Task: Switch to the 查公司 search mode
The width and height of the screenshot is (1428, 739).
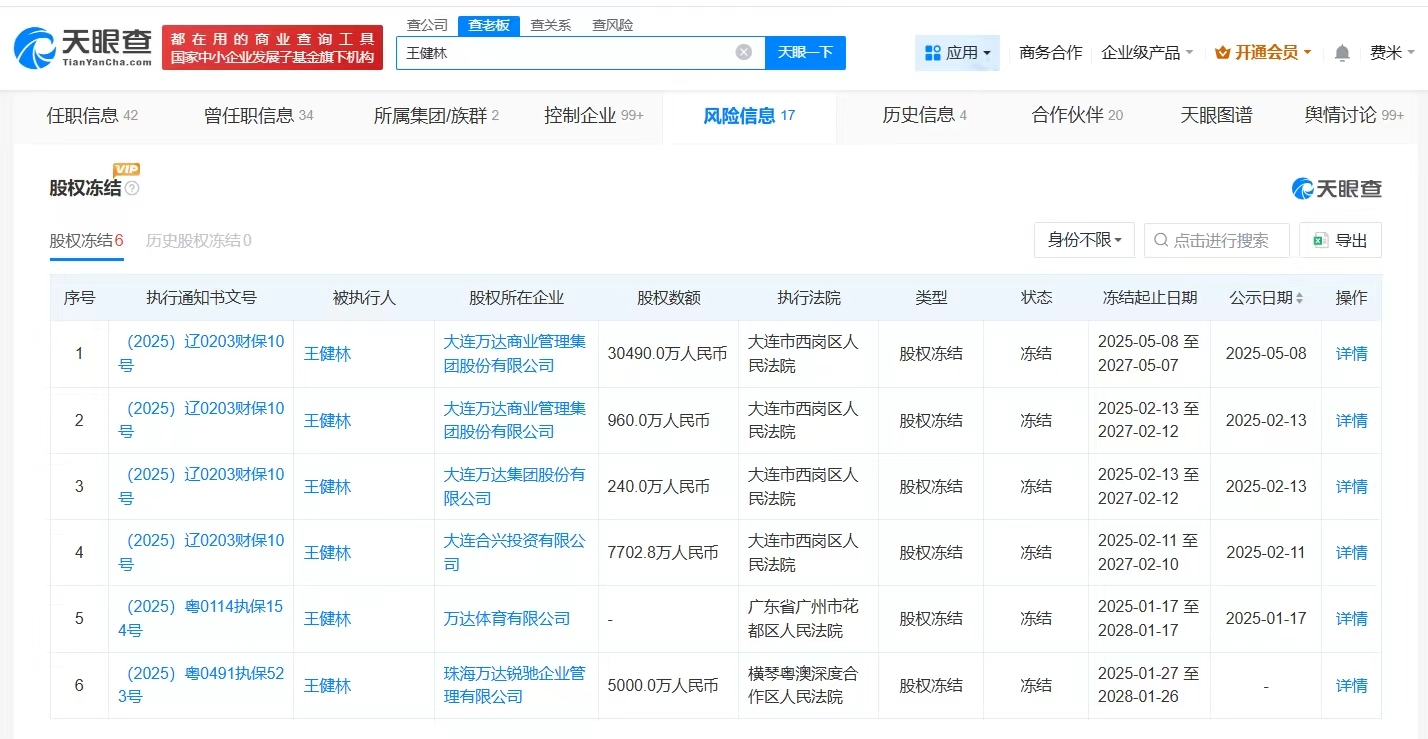Action: (x=427, y=25)
